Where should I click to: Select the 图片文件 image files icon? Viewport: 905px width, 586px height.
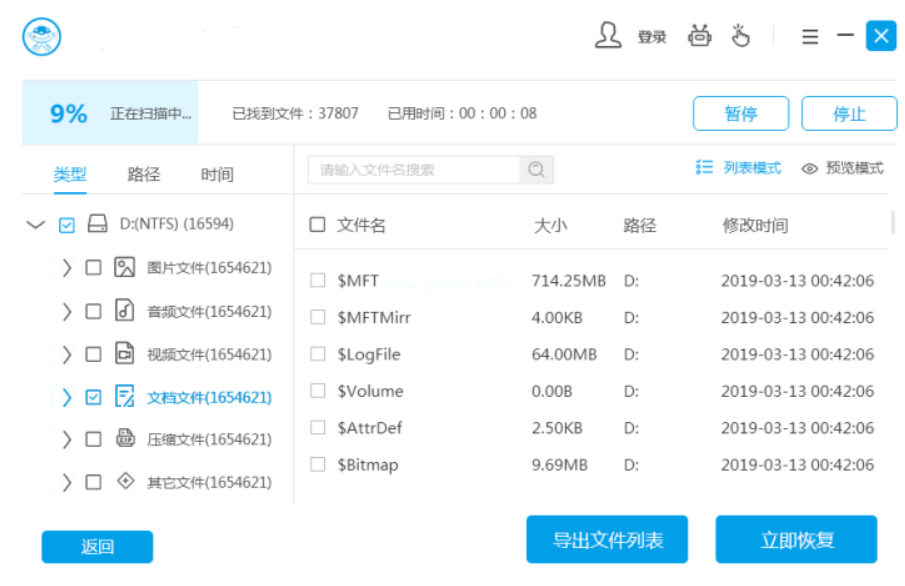(124, 268)
